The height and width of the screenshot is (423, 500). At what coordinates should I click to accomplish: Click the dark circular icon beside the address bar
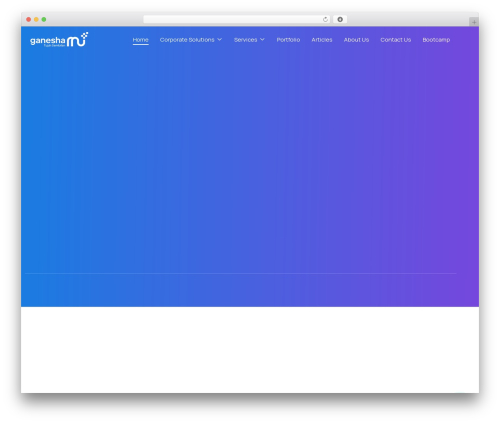(340, 20)
